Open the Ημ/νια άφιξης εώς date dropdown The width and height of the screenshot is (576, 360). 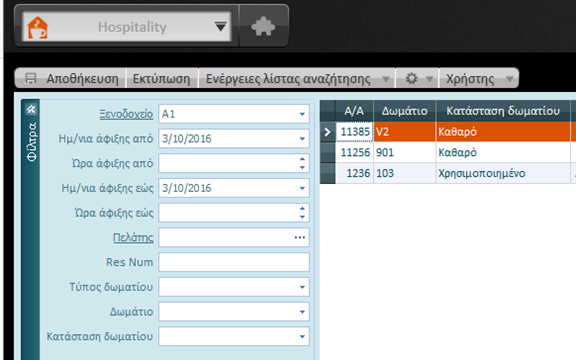(x=302, y=188)
